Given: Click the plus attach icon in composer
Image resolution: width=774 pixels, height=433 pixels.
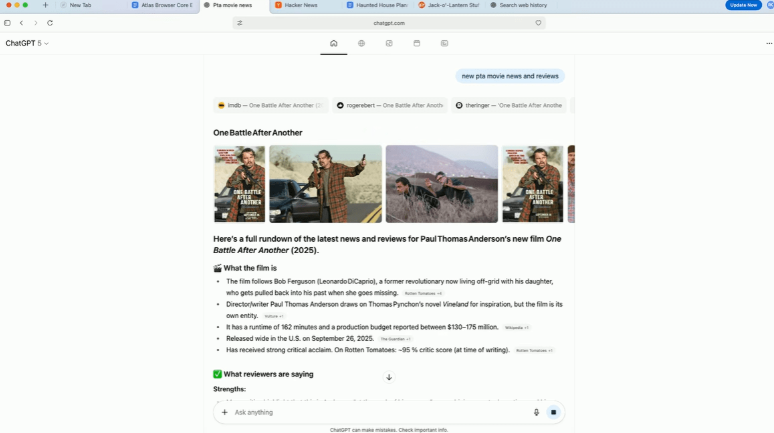Looking at the screenshot, I should [x=224, y=412].
